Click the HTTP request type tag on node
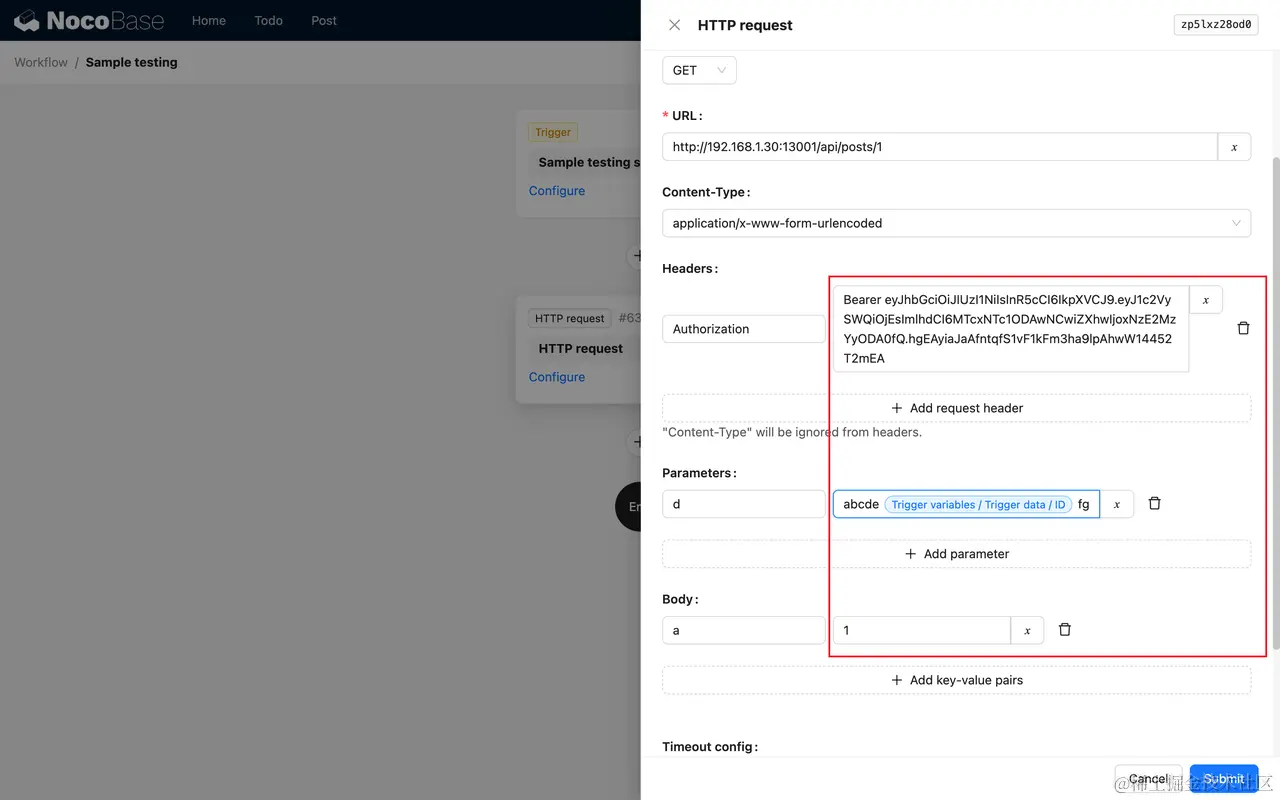1280x800 pixels. point(570,319)
